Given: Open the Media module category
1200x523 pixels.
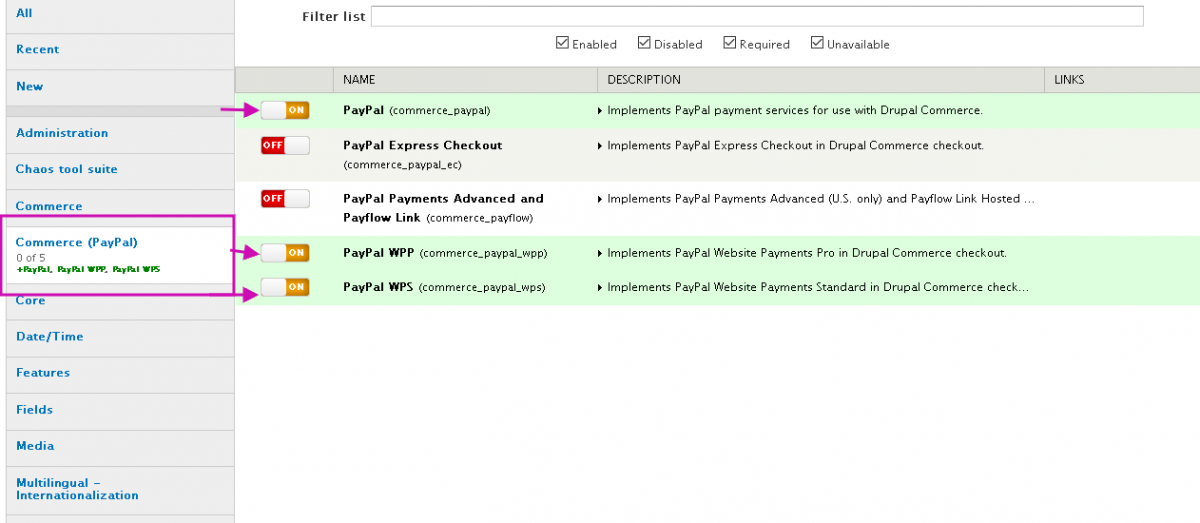Looking at the screenshot, I should [120, 446].
